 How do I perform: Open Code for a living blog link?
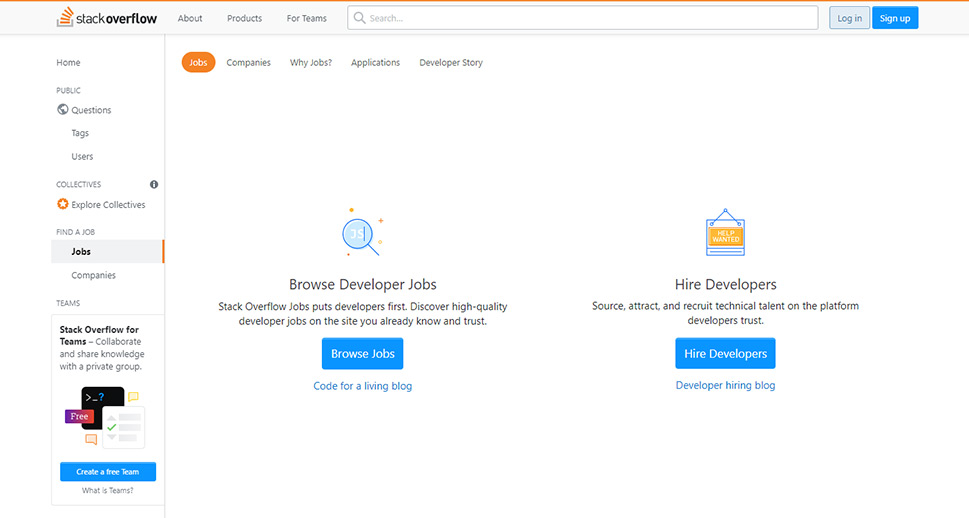coord(363,386)
